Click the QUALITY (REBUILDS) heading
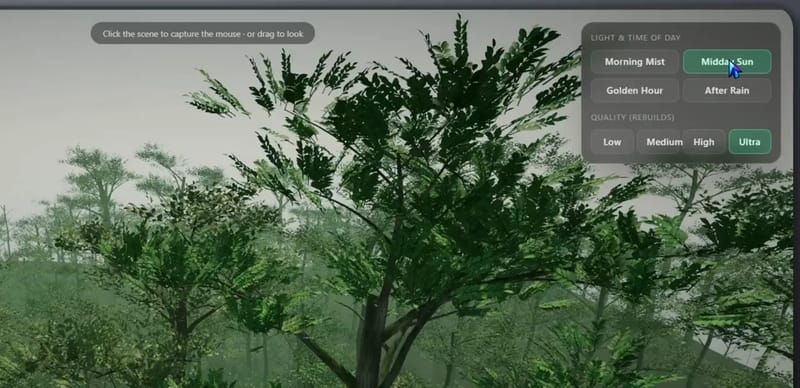The image size is (800, 388). point(633,117)
